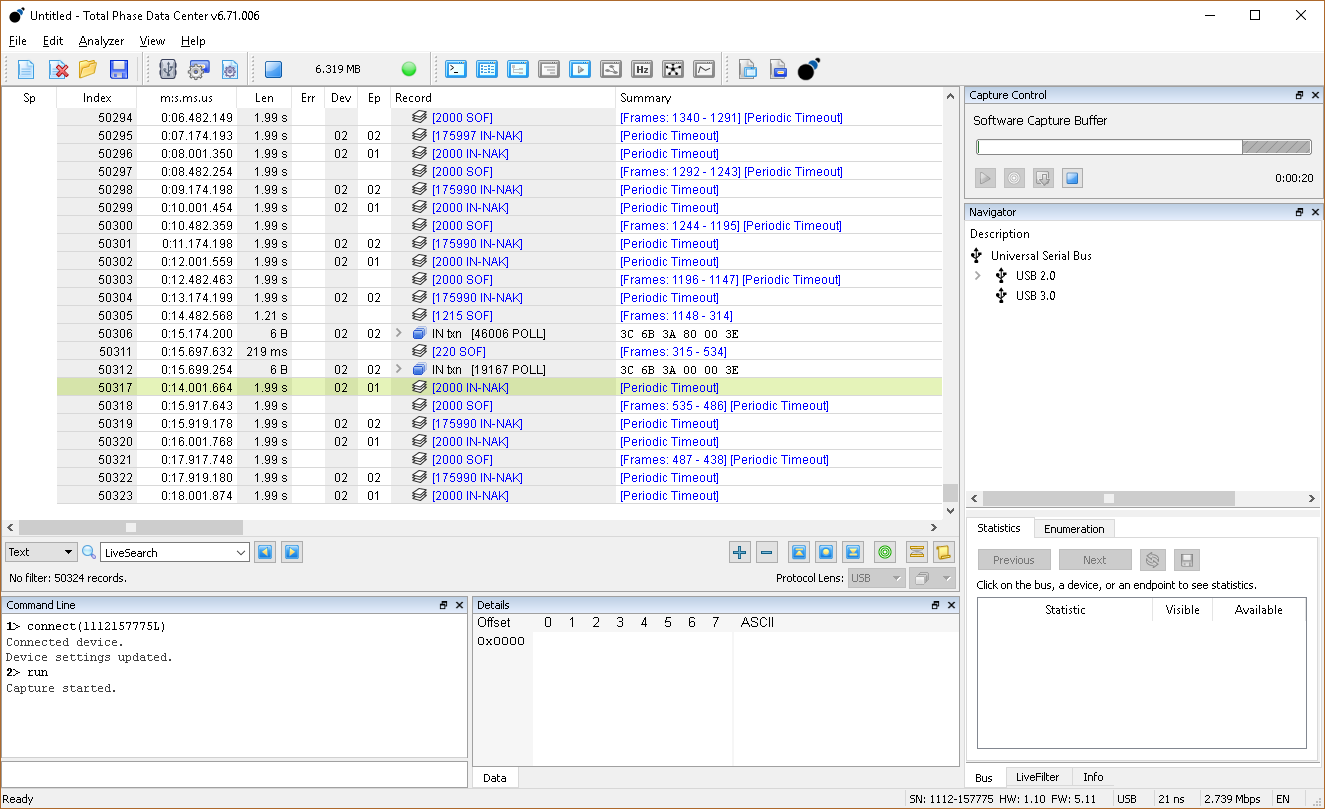Click the New Capture document icon
1325x809 pixels.
[x=27, y=69]
